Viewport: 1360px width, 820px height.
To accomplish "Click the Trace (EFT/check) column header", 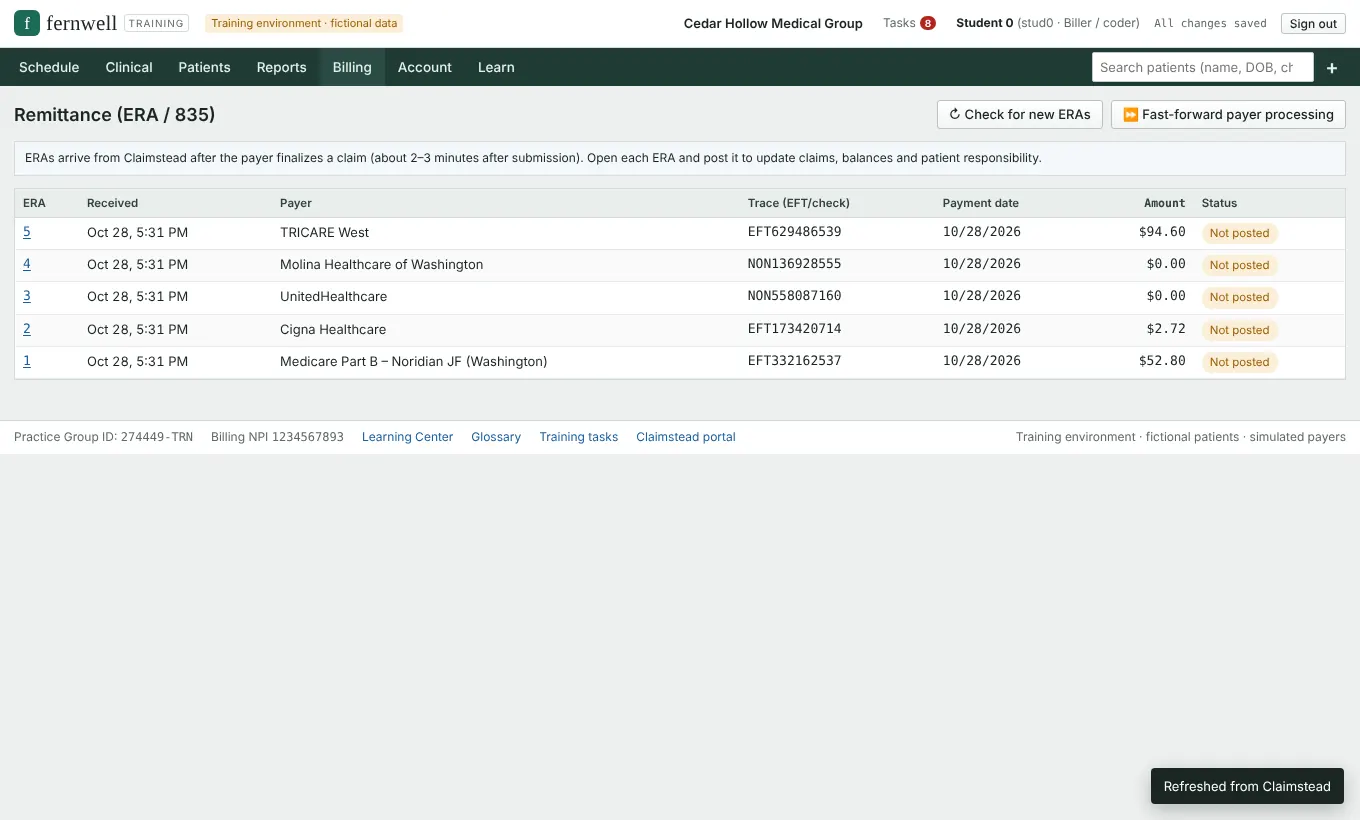I will tap(799, 203).
